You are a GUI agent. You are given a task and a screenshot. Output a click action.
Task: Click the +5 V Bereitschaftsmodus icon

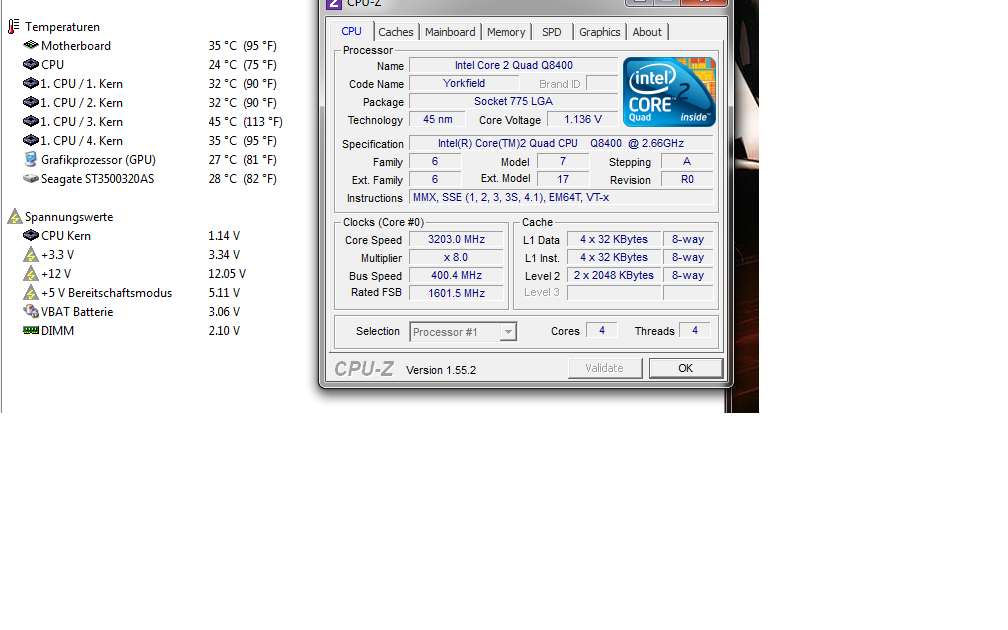coord(30,292)
